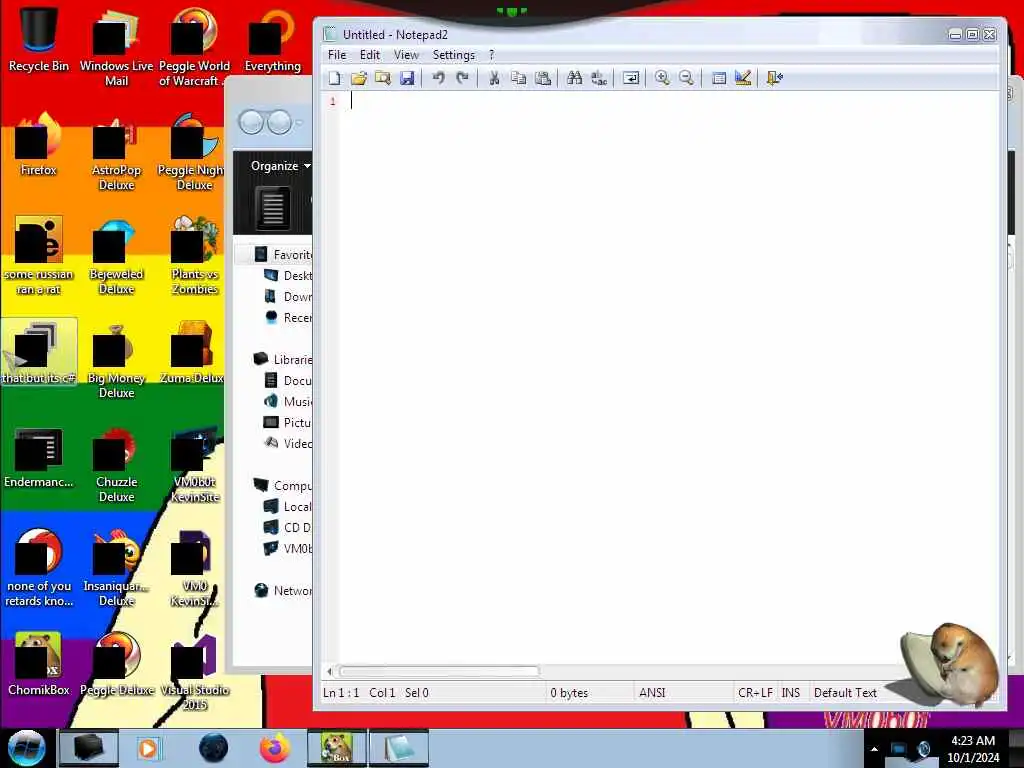This screenshot has width=1024, height=768.
Task: Select the Everything desktop icon
Action: [272, 39]
